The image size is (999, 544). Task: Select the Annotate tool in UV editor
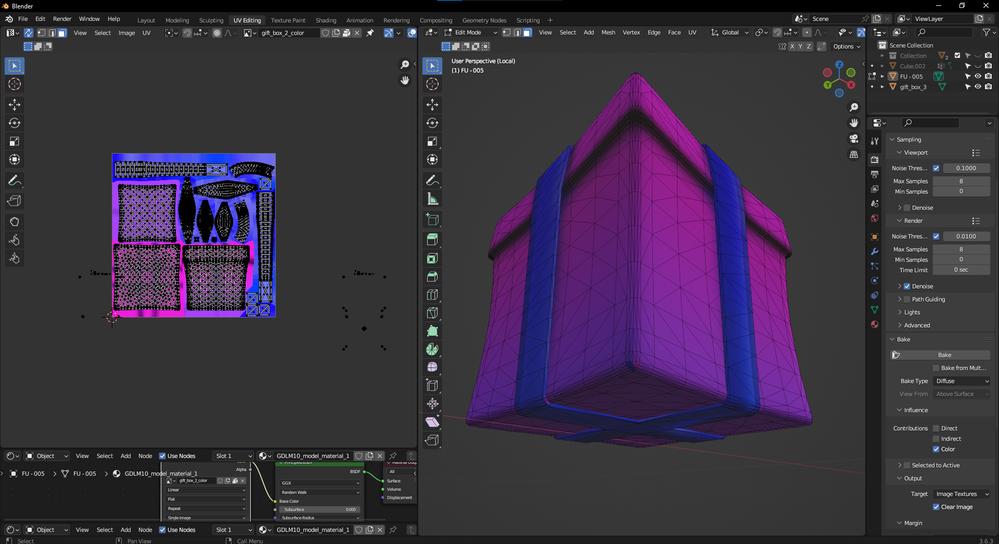(14, 181)
